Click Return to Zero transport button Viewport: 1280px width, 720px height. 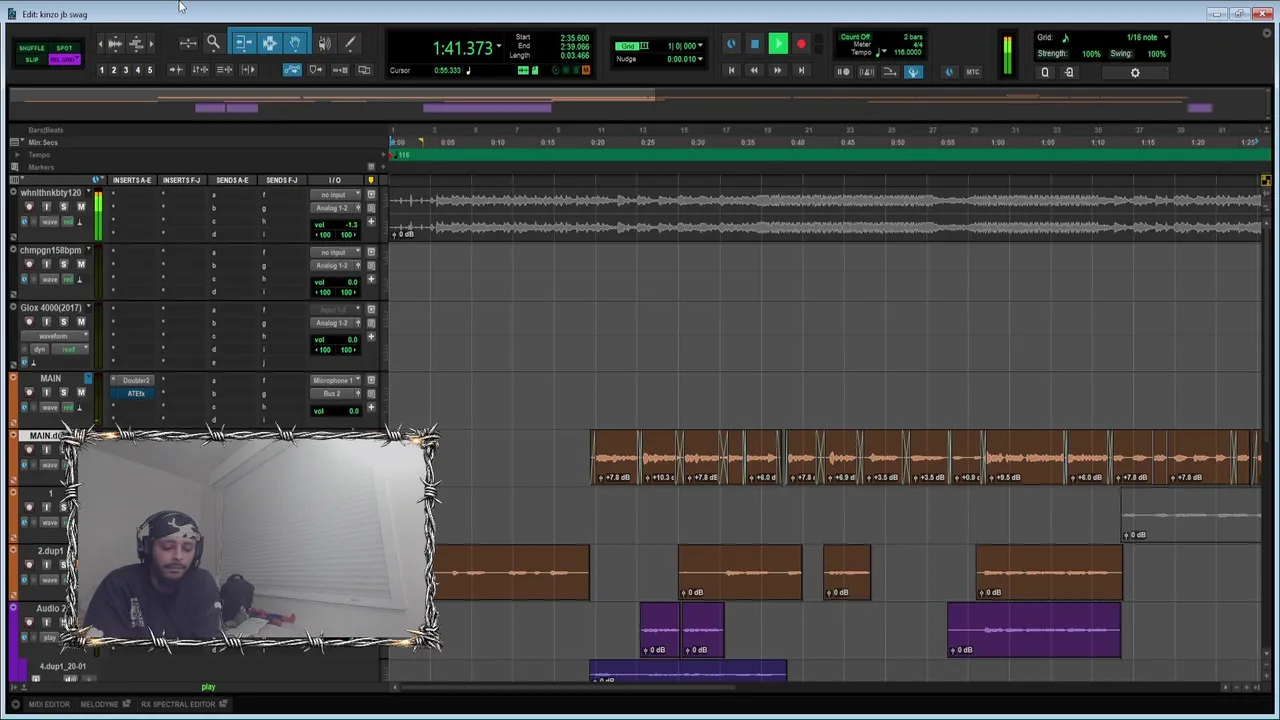tap(731, 70)
